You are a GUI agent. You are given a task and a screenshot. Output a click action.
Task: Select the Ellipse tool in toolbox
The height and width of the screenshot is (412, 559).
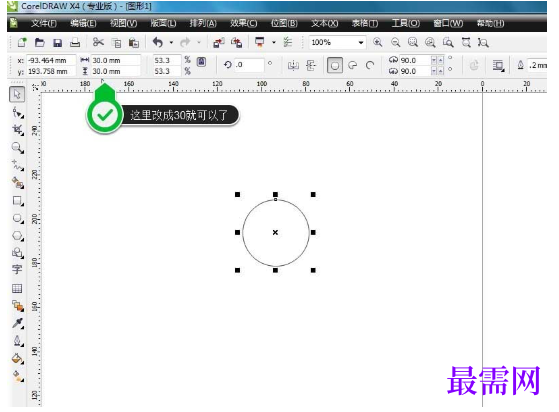coord(17,218)
